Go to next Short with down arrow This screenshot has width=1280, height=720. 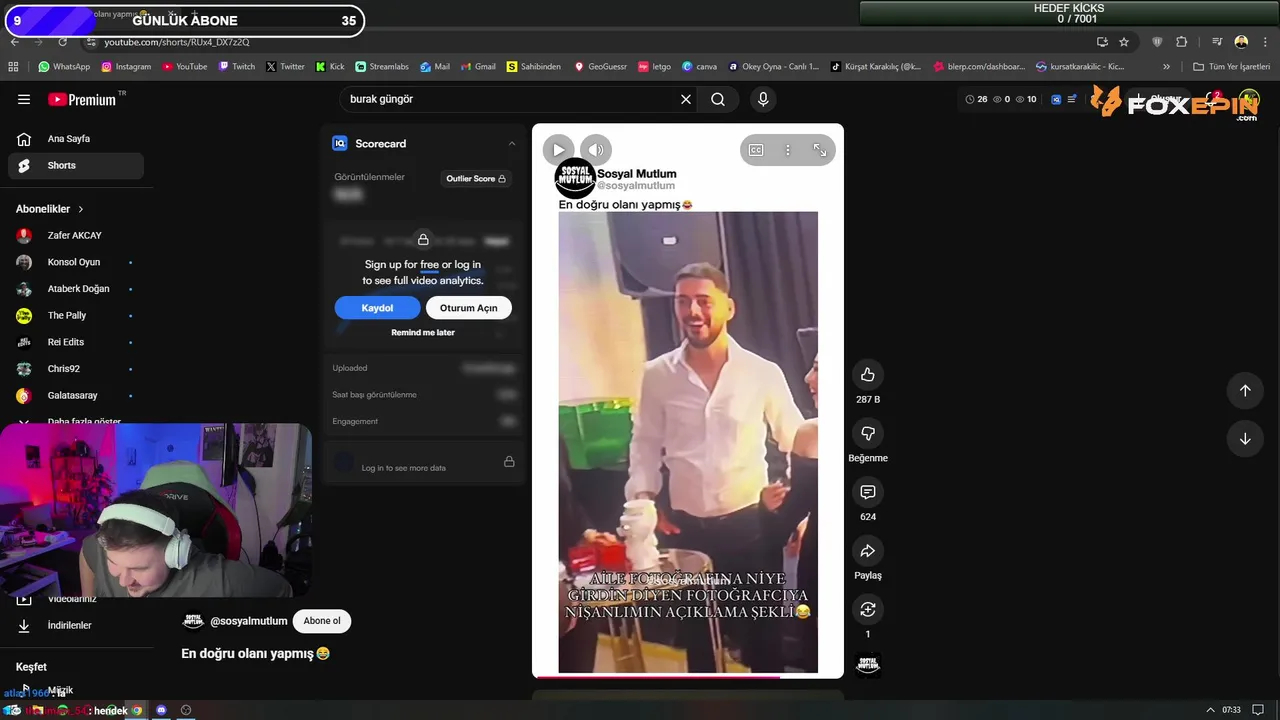click(1245, 439)
